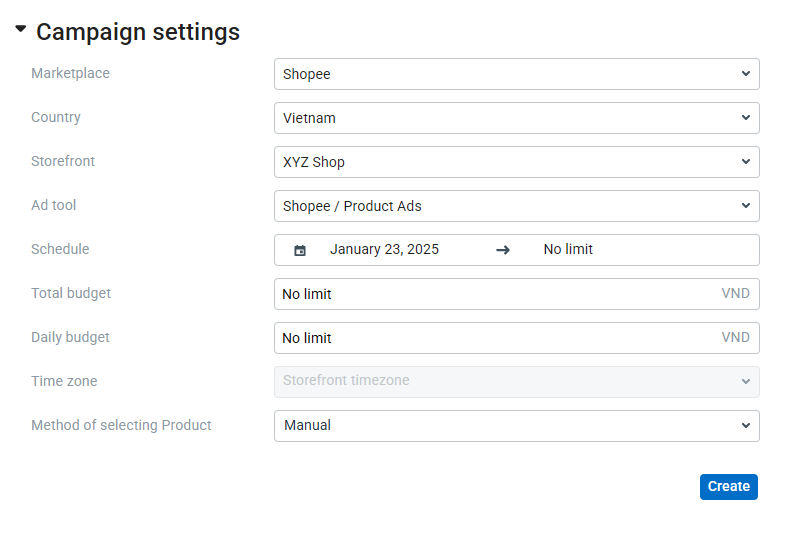
Task: Click the Time zone dropdown field
Action: (516, 381)
